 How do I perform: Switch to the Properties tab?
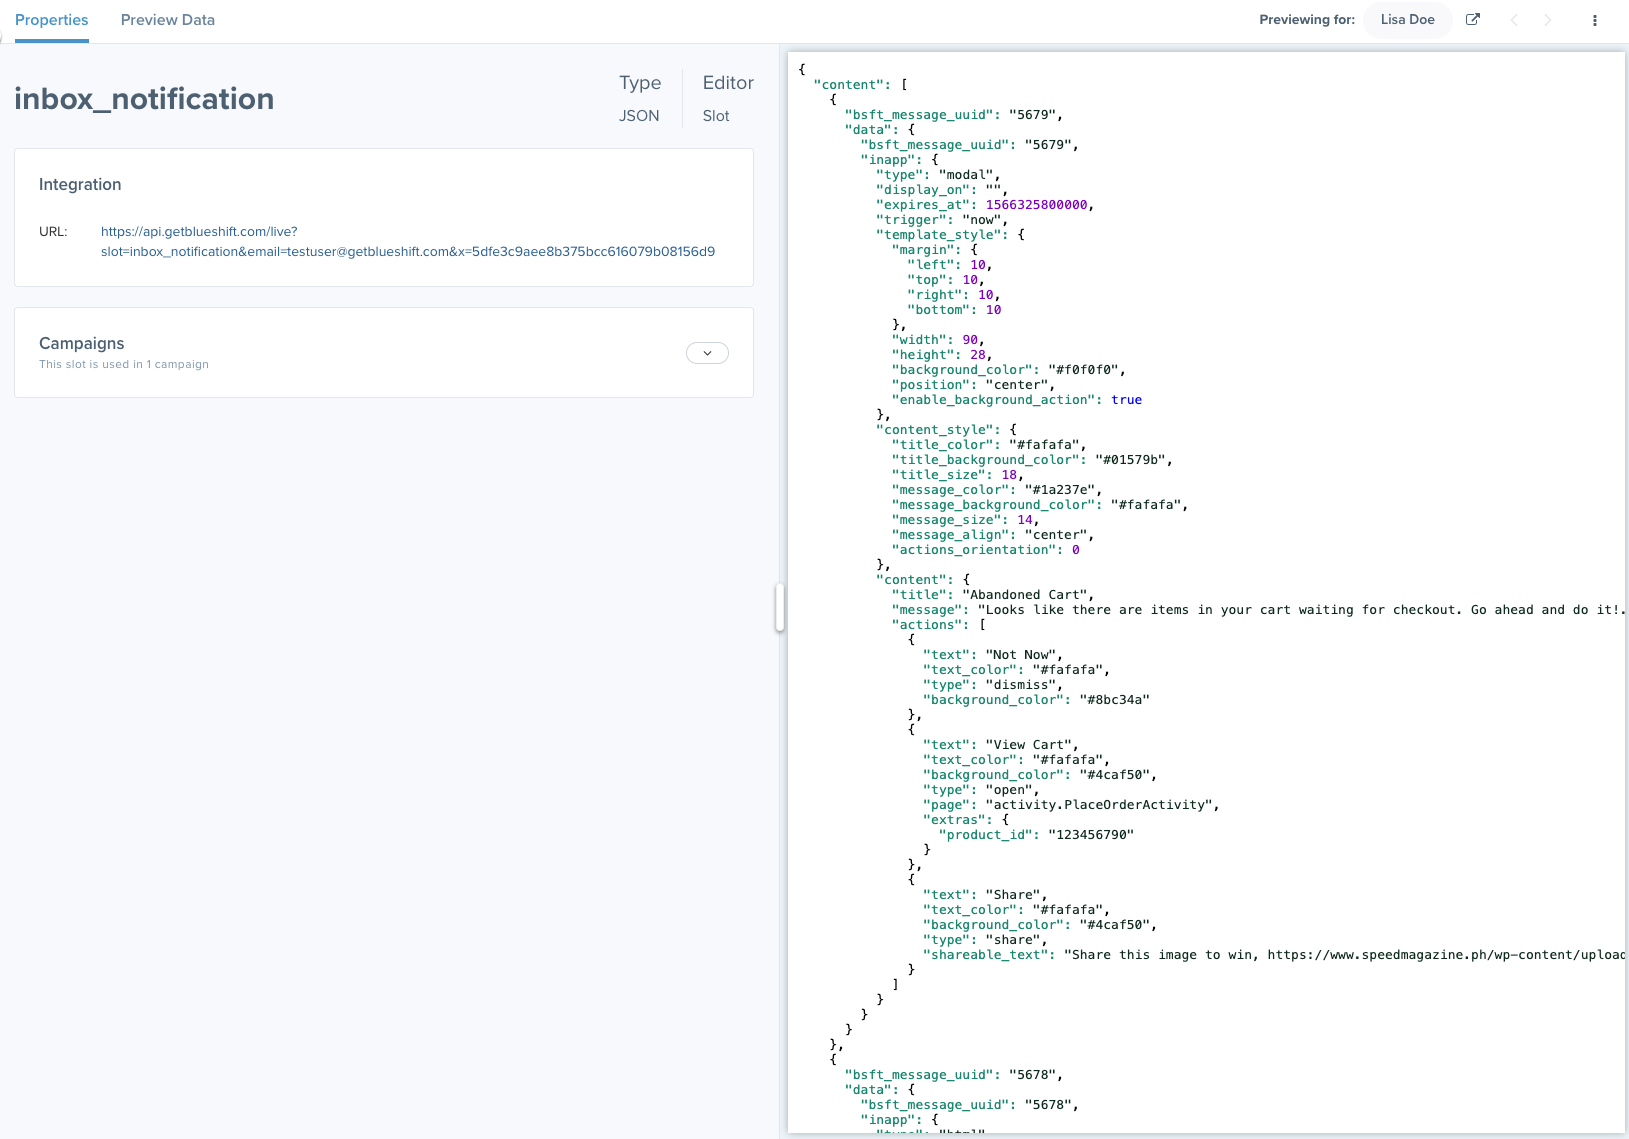pyautogui.click(x=52, y=20)
